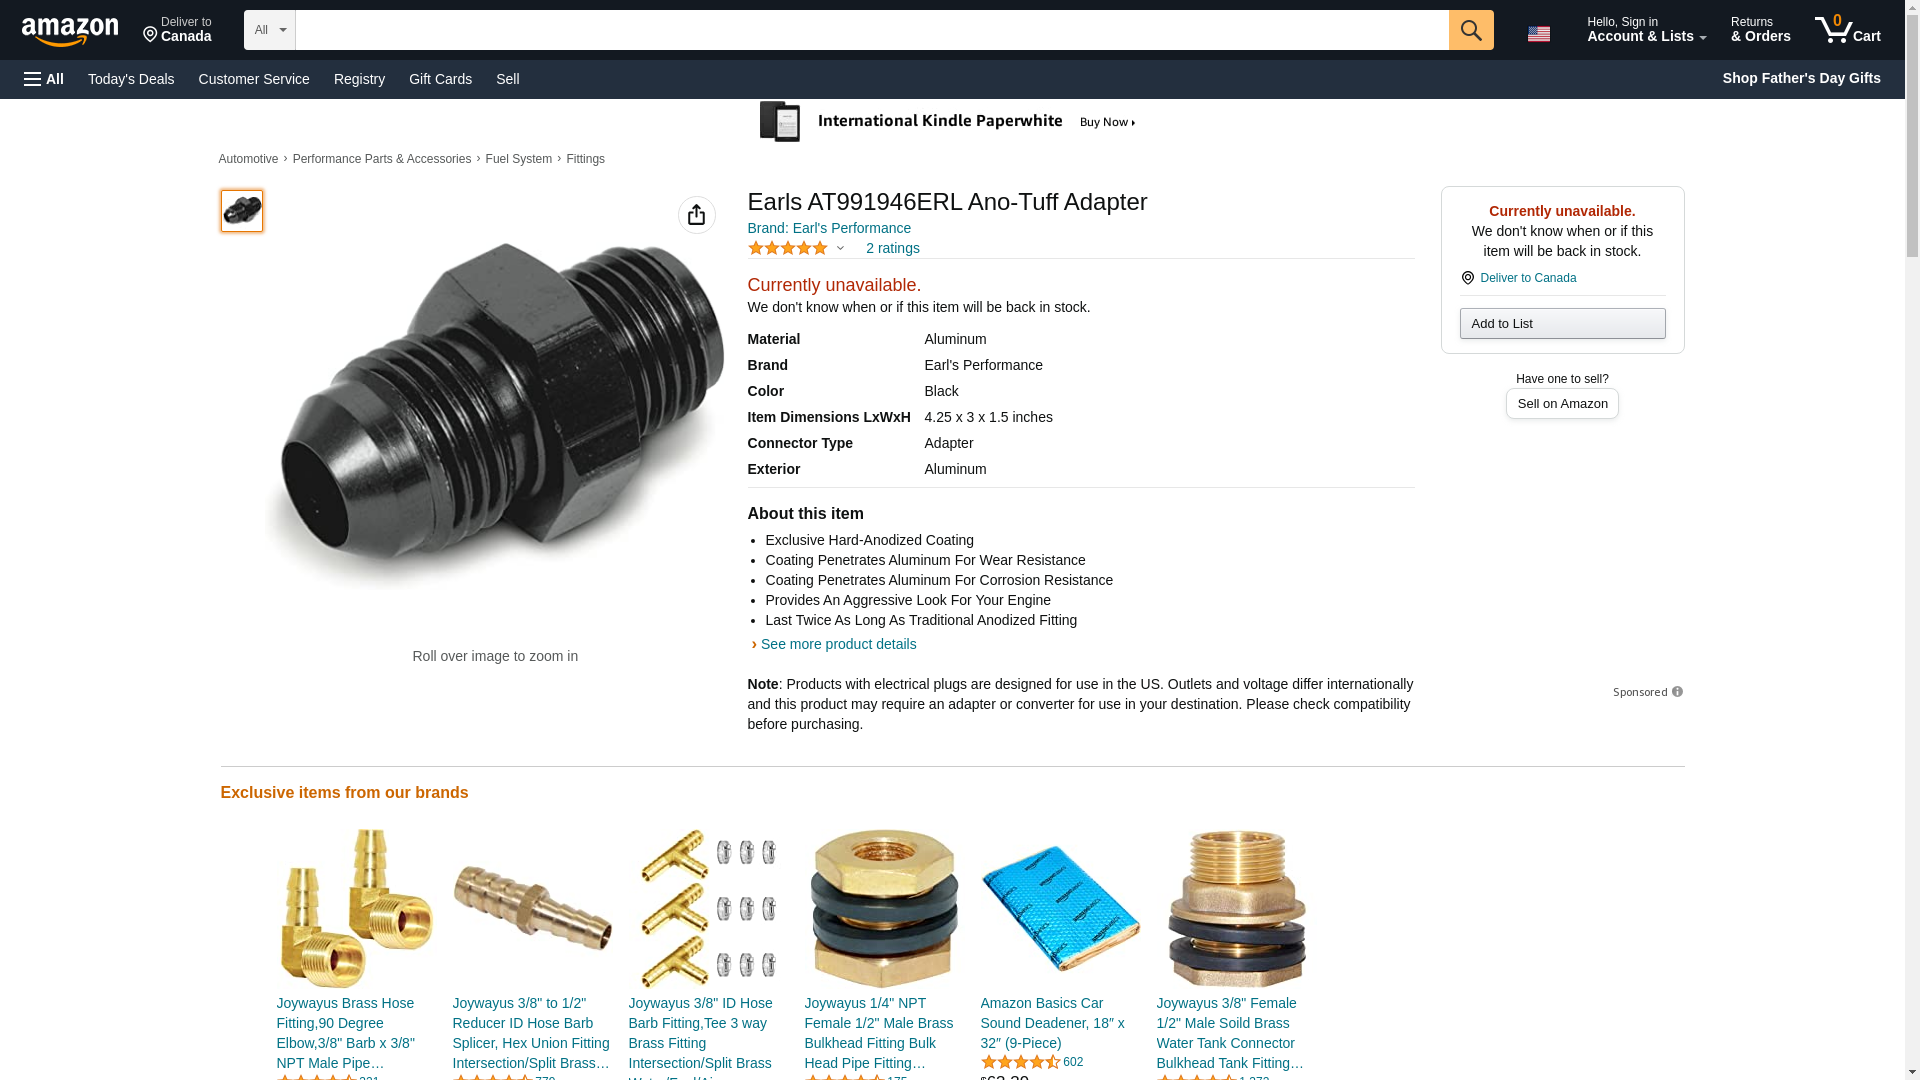This screenshot has height=1080, width=1920.
Task: Click the US flag language selector
Action: pos(1539,34)
